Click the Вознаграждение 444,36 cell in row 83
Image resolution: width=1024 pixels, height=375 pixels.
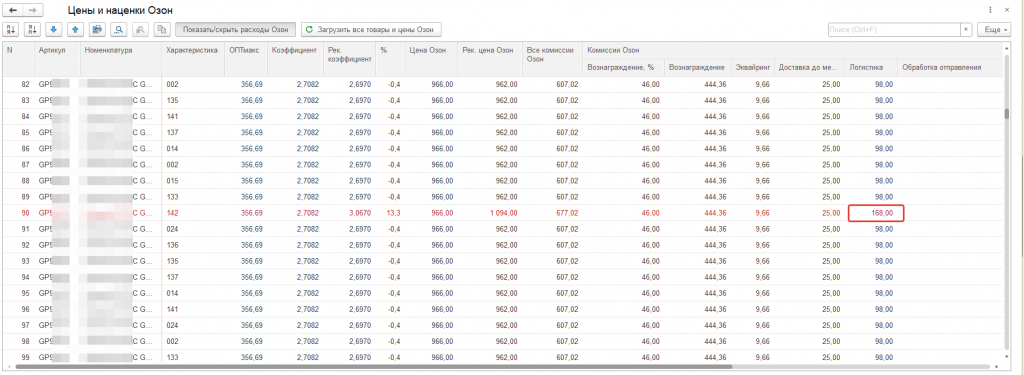(x=698, y=100)
